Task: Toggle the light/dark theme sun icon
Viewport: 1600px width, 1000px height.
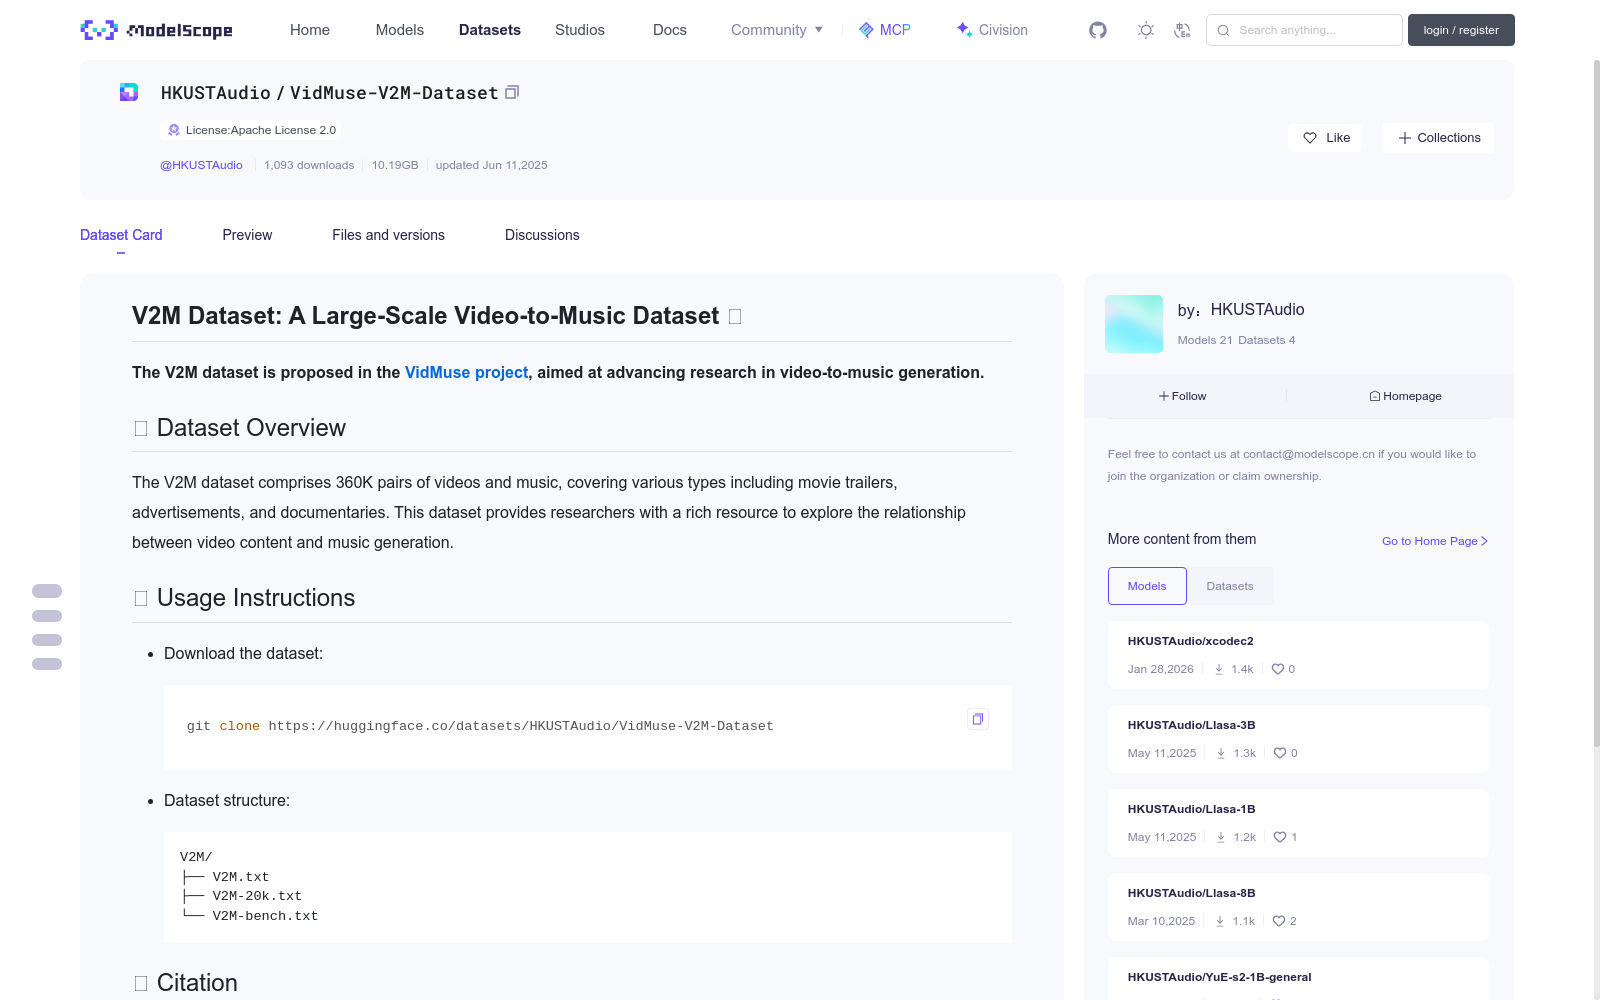Action: point(1146,30)
